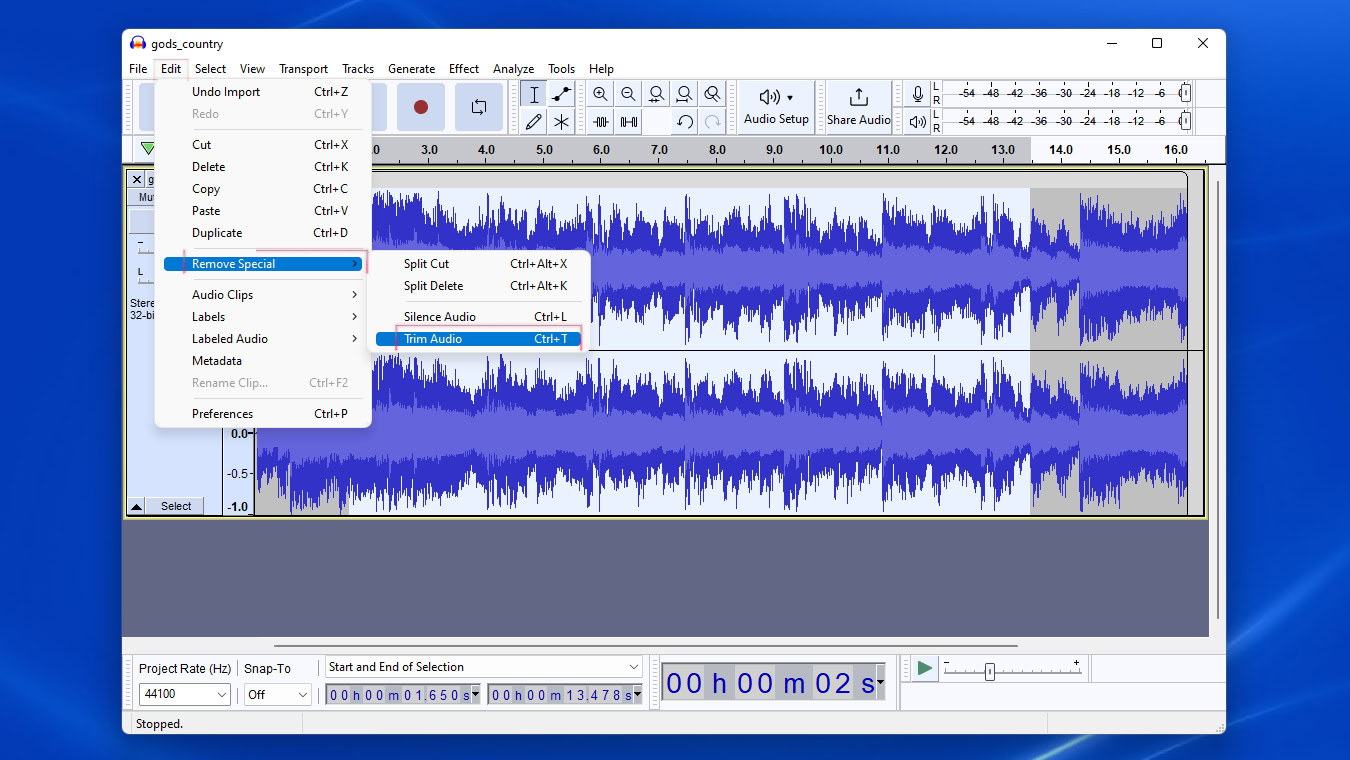Screen dimensions: 1350x760
Task: Toggle the Loop playback button
Action: coord(479,107)
